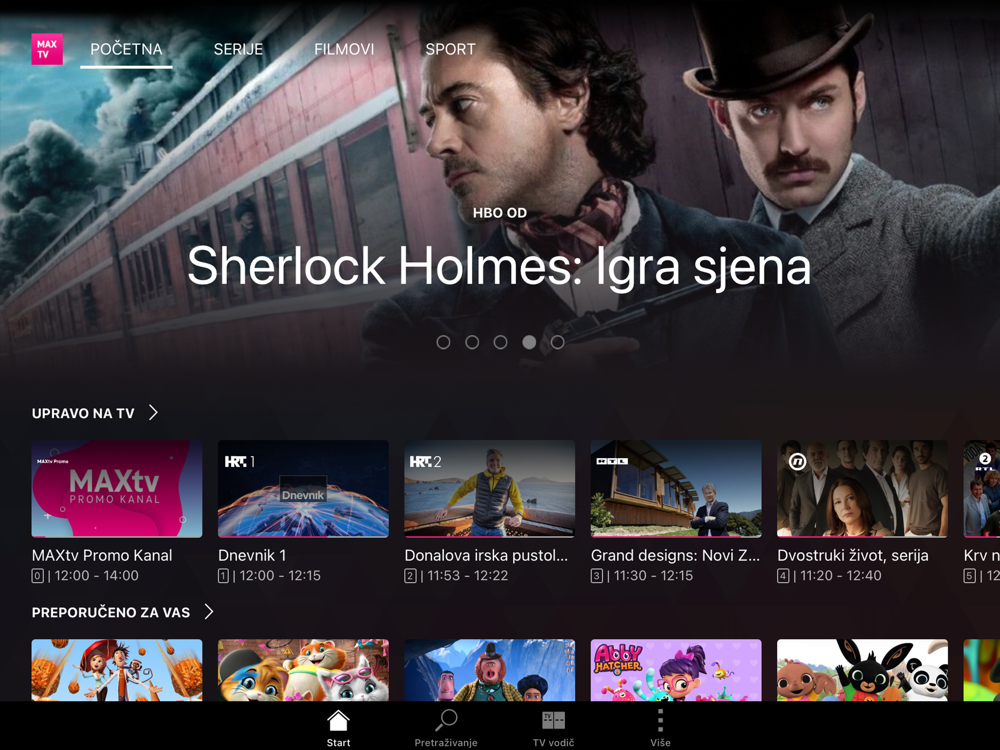The height and width of the screenshot is (750, 1000).
Task: Switch to the Serije tab
Action: 238,49
